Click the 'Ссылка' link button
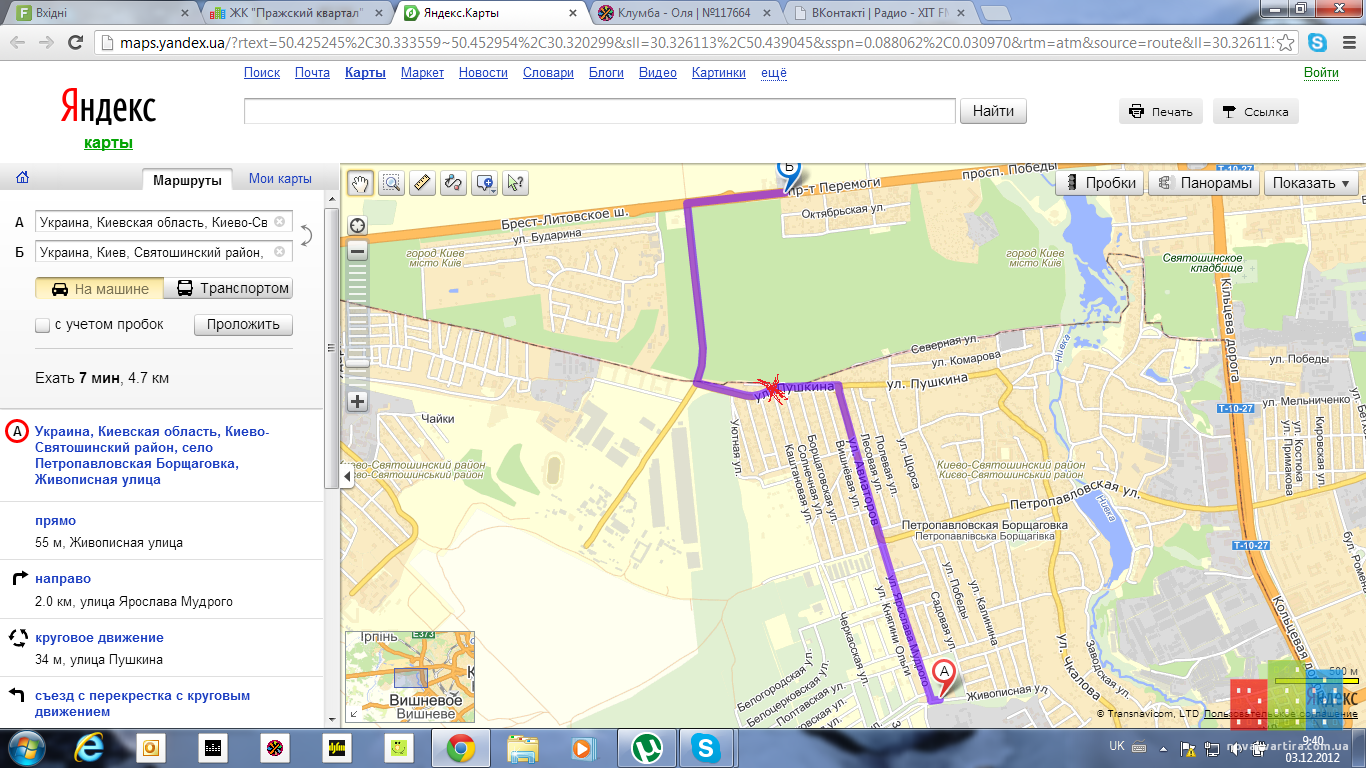 coord(1256,111)
